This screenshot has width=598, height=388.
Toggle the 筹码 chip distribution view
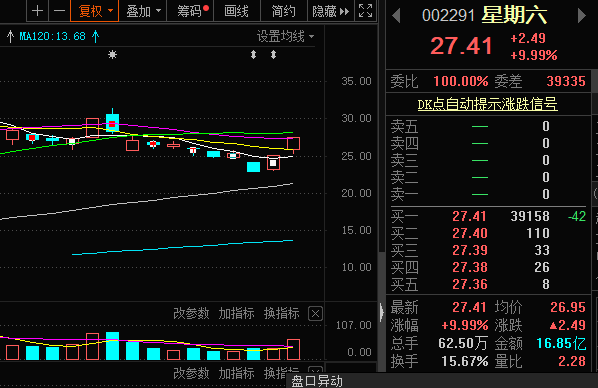(190, 11)
